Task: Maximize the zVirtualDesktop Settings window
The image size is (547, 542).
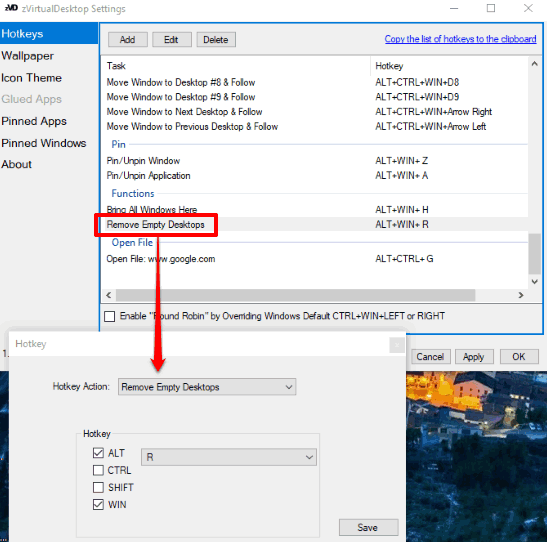Action: coord(491,8)
